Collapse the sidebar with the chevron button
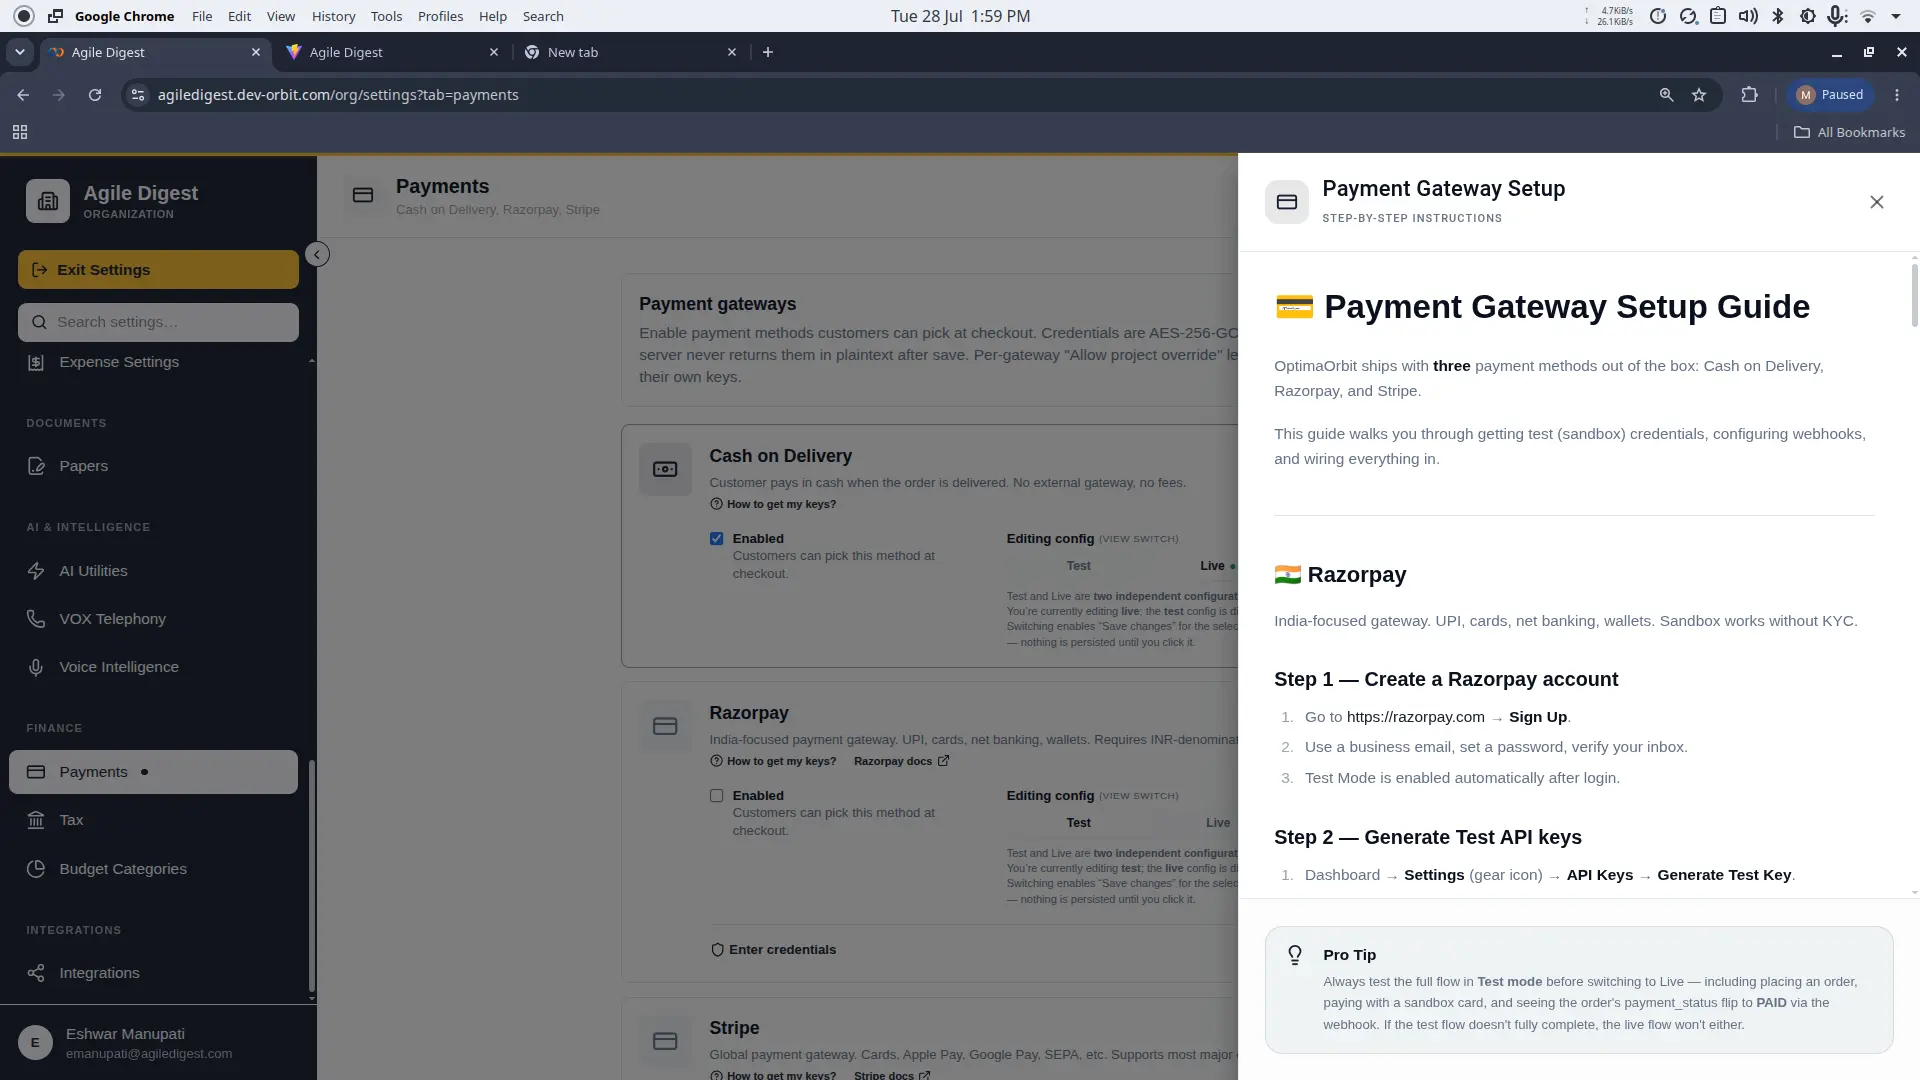Screen dimensions: 1920x1080 317,254
